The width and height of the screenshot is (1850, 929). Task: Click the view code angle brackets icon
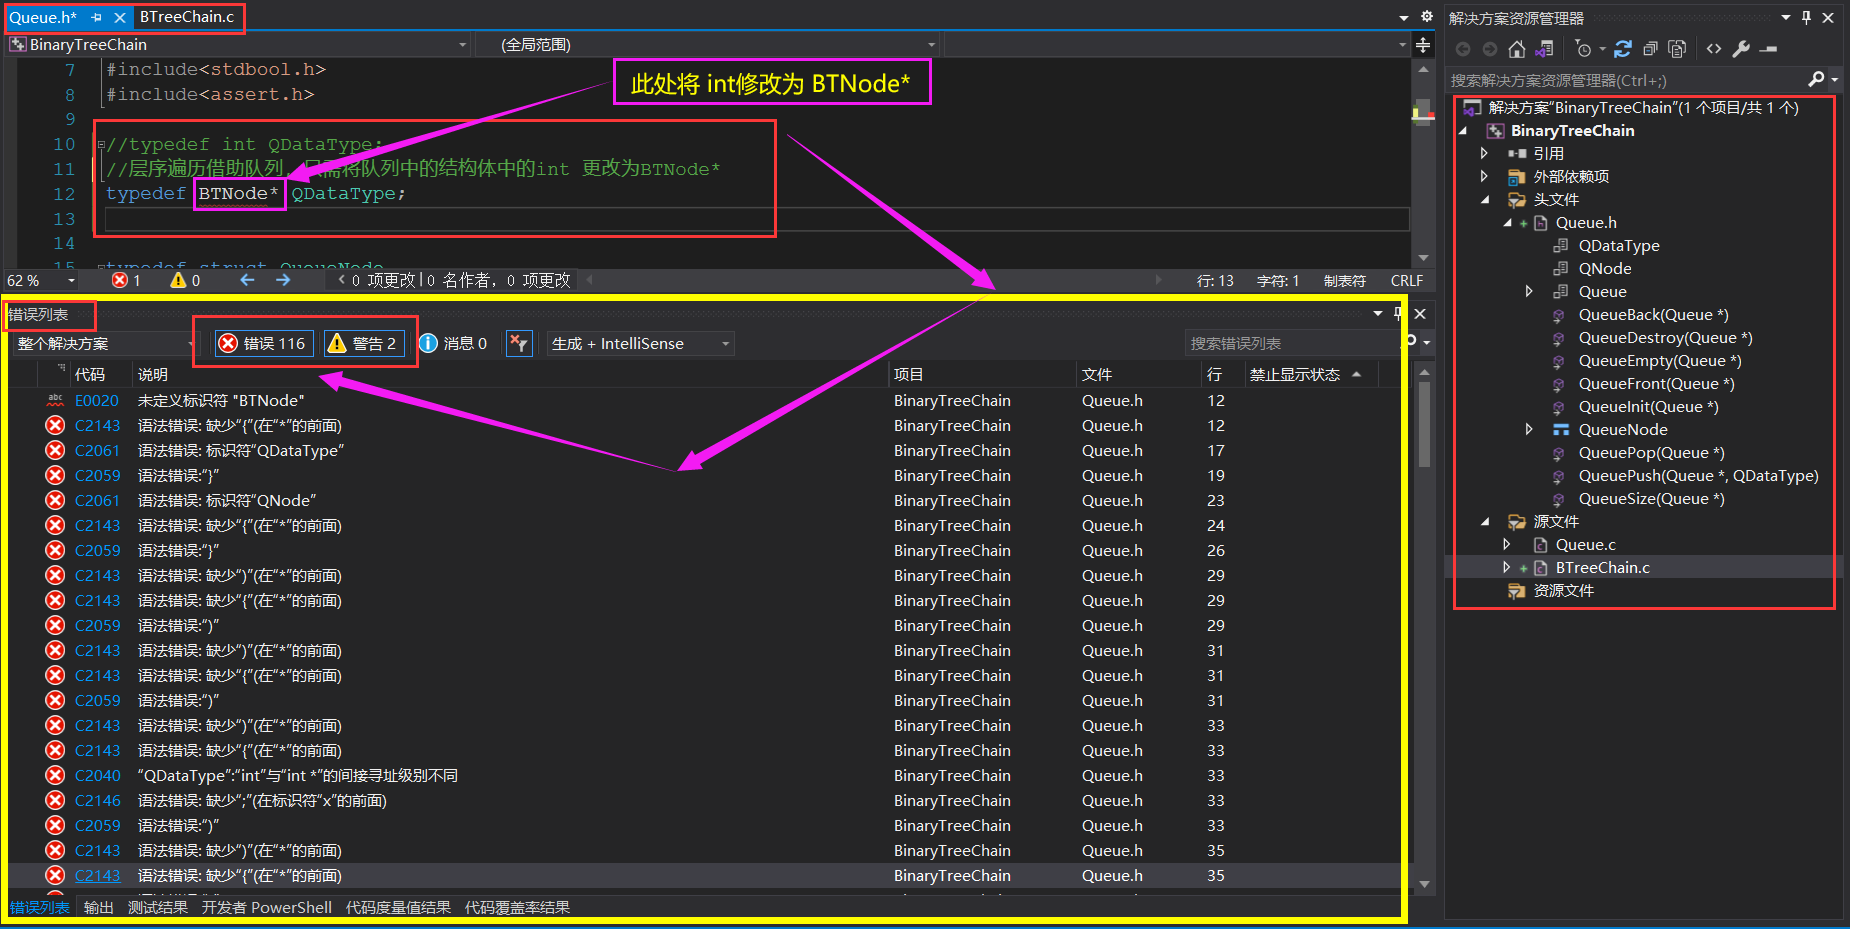1714,49
